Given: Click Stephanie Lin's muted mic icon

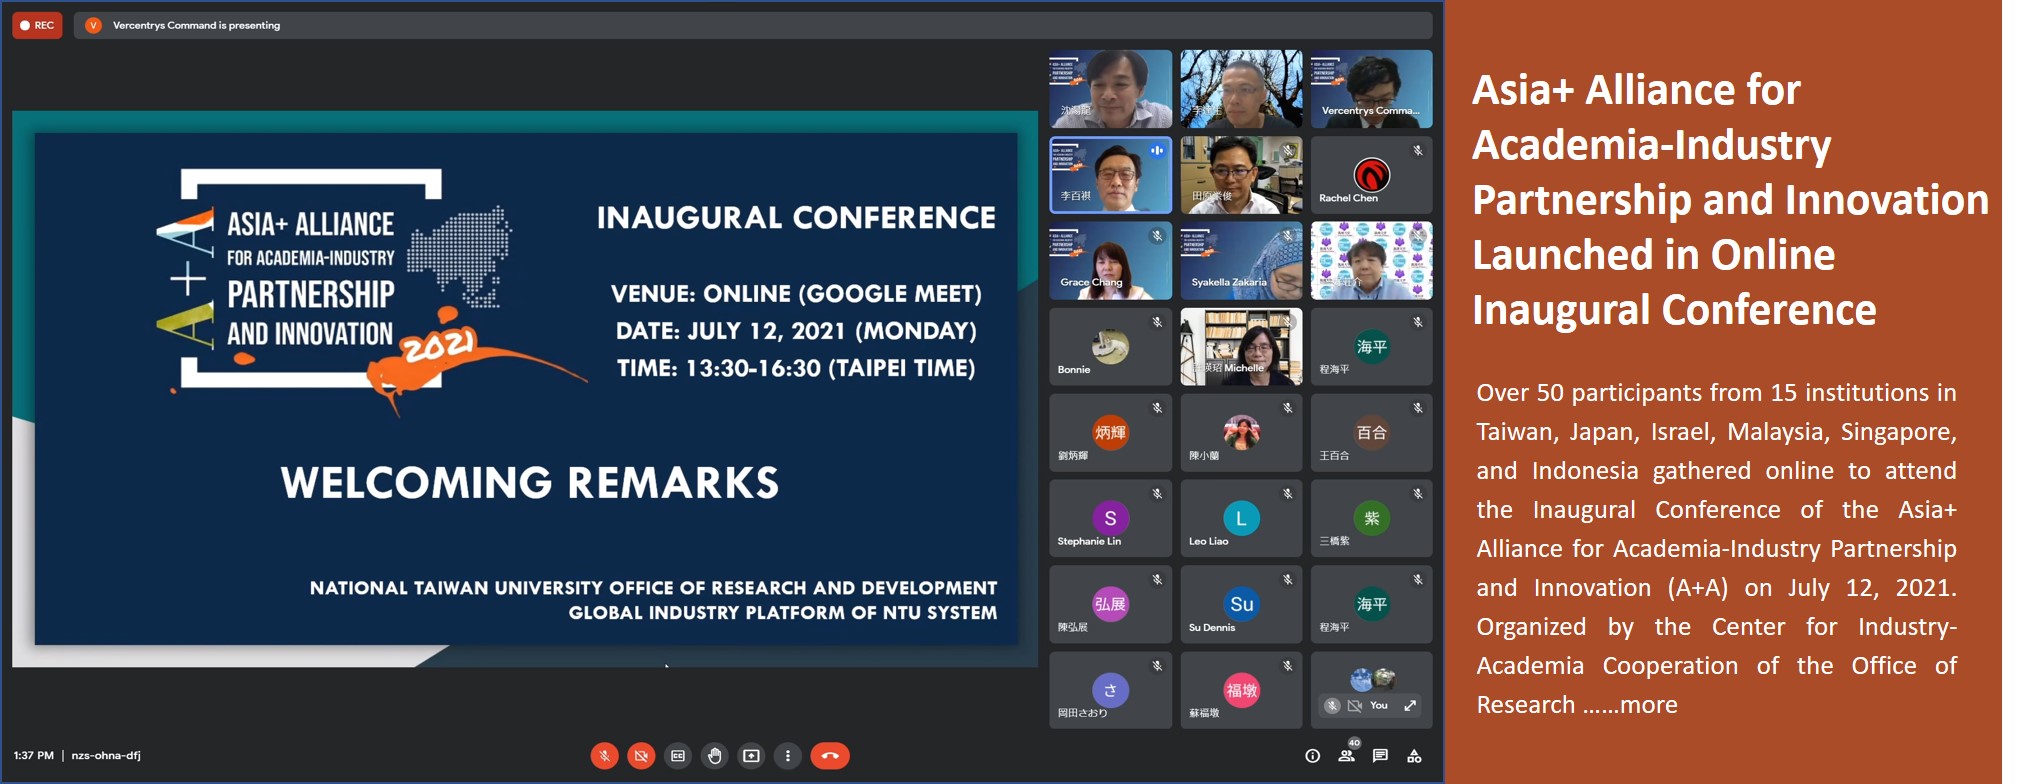Looking at the screenshot, I should [1157, 494].
